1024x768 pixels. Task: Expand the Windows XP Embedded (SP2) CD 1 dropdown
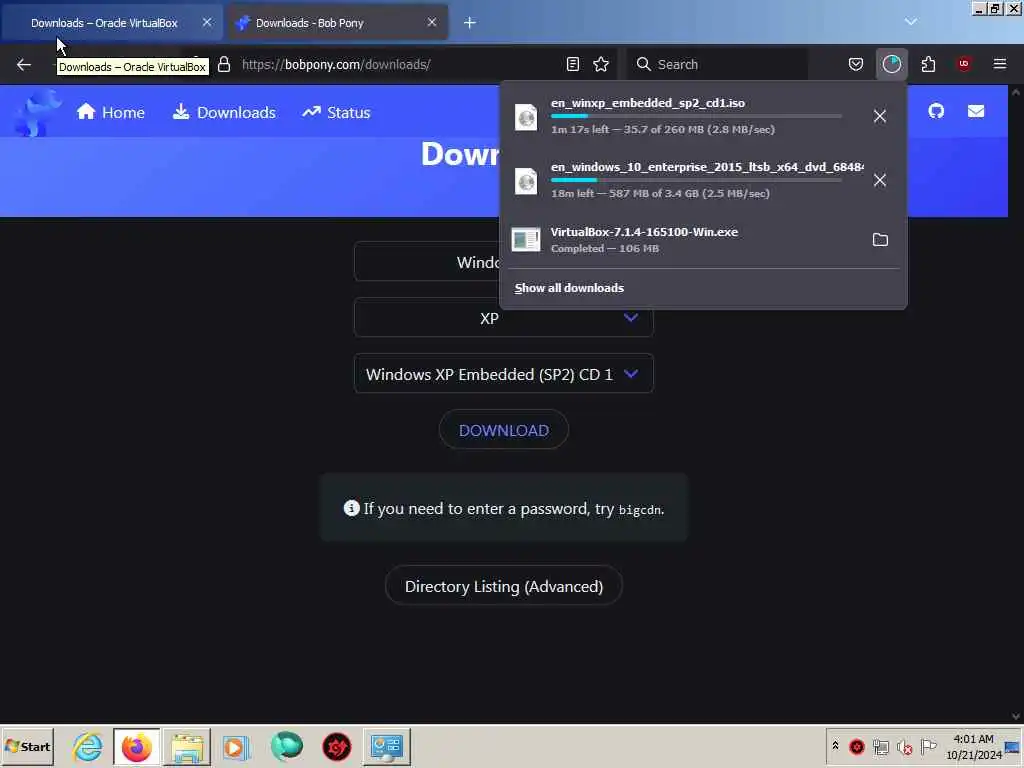(x=504, y=374)
